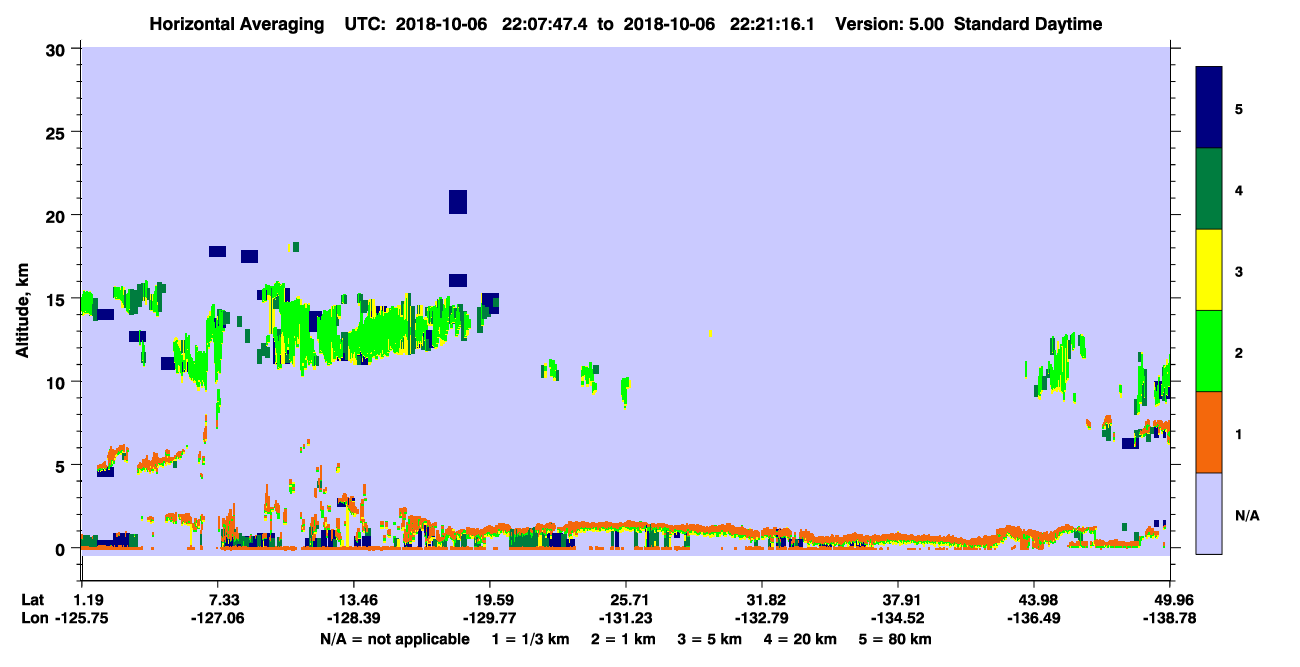
Task: Click the longitude value -138.78
Action: (1171, 619)
